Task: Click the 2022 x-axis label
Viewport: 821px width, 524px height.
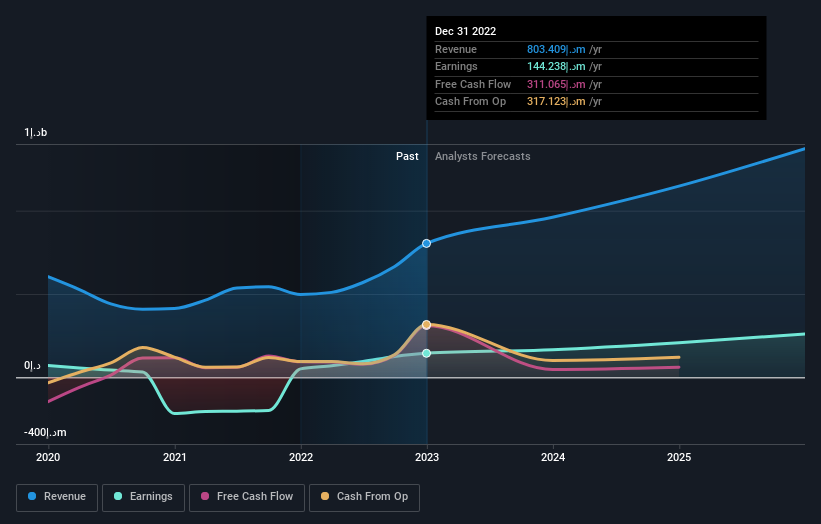Action: click(x=301, y=457)
